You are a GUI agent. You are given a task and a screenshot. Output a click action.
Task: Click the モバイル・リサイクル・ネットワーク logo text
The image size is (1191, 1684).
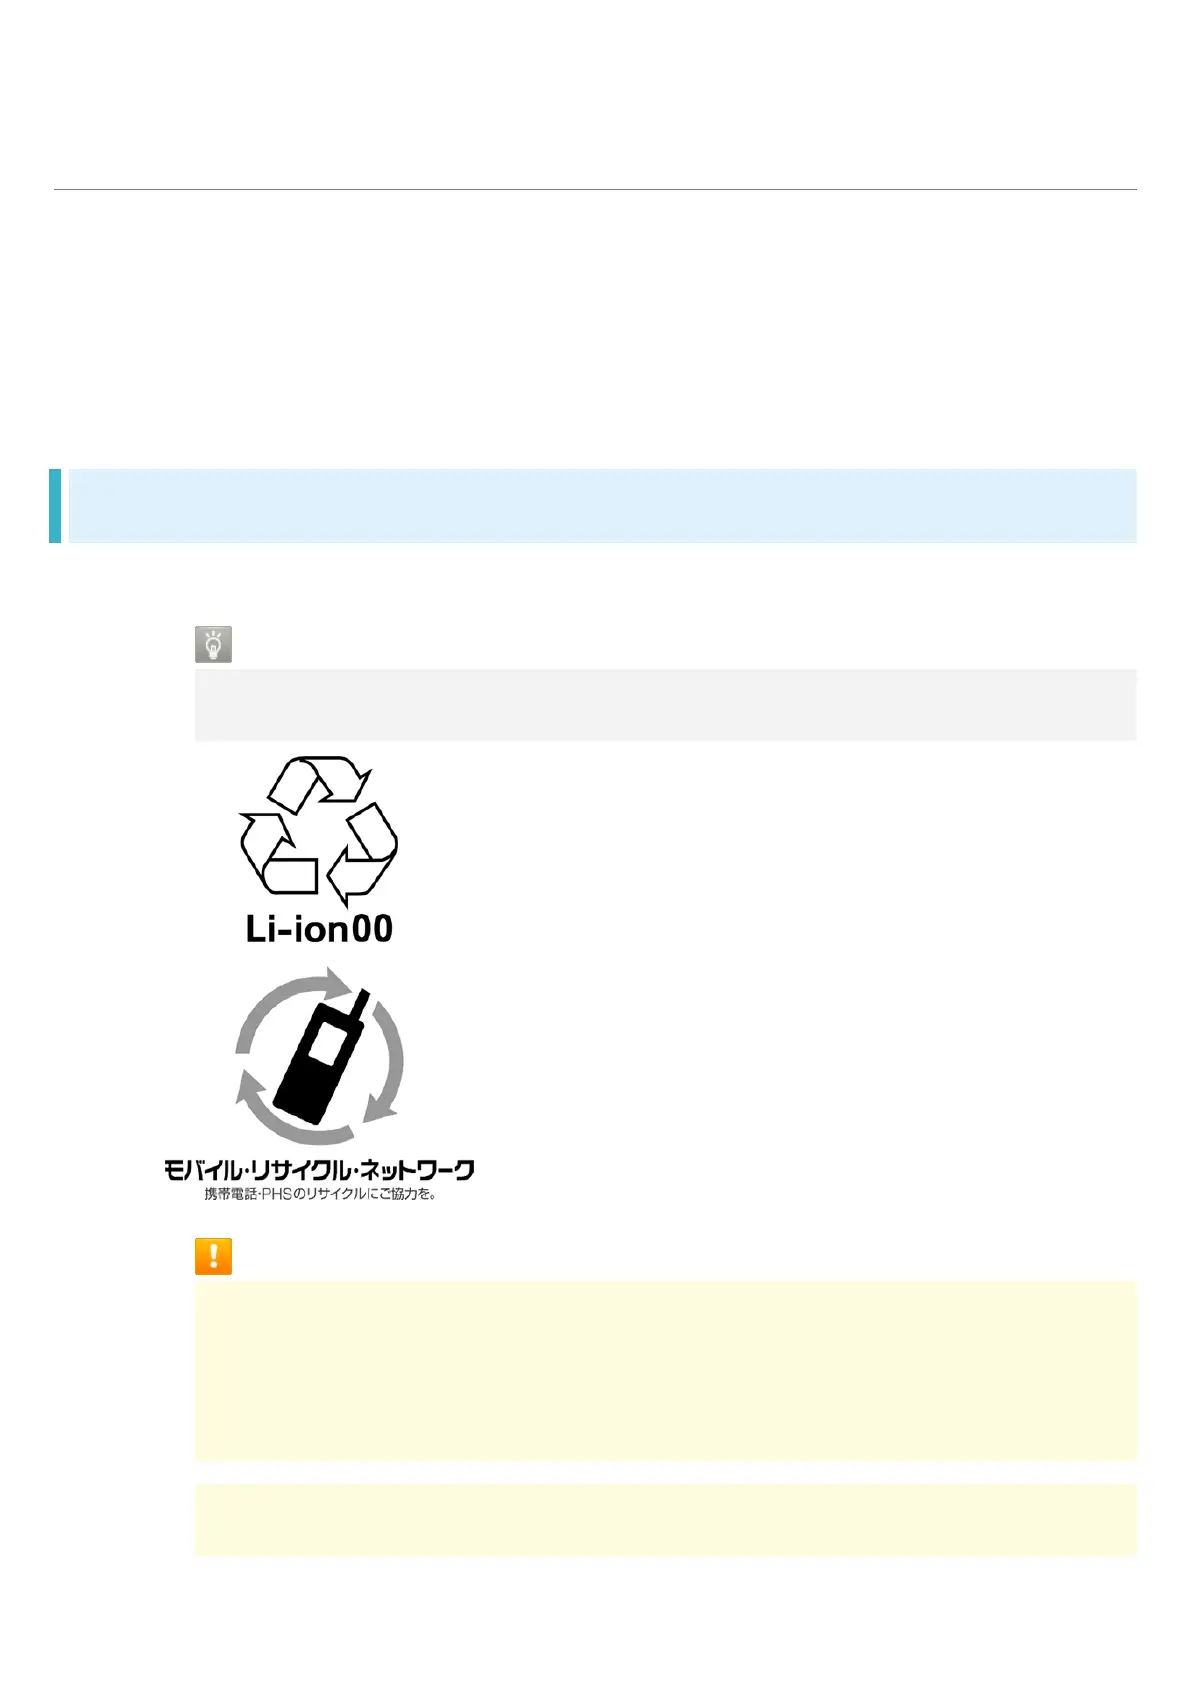pos(319,1170)
